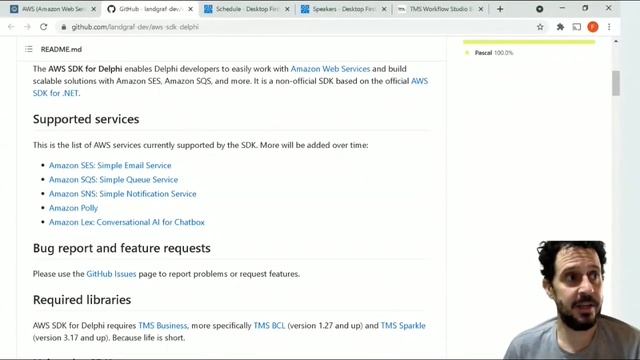Close the Speakers tab
The image size is (640, 360).
(x=384, y=9)
